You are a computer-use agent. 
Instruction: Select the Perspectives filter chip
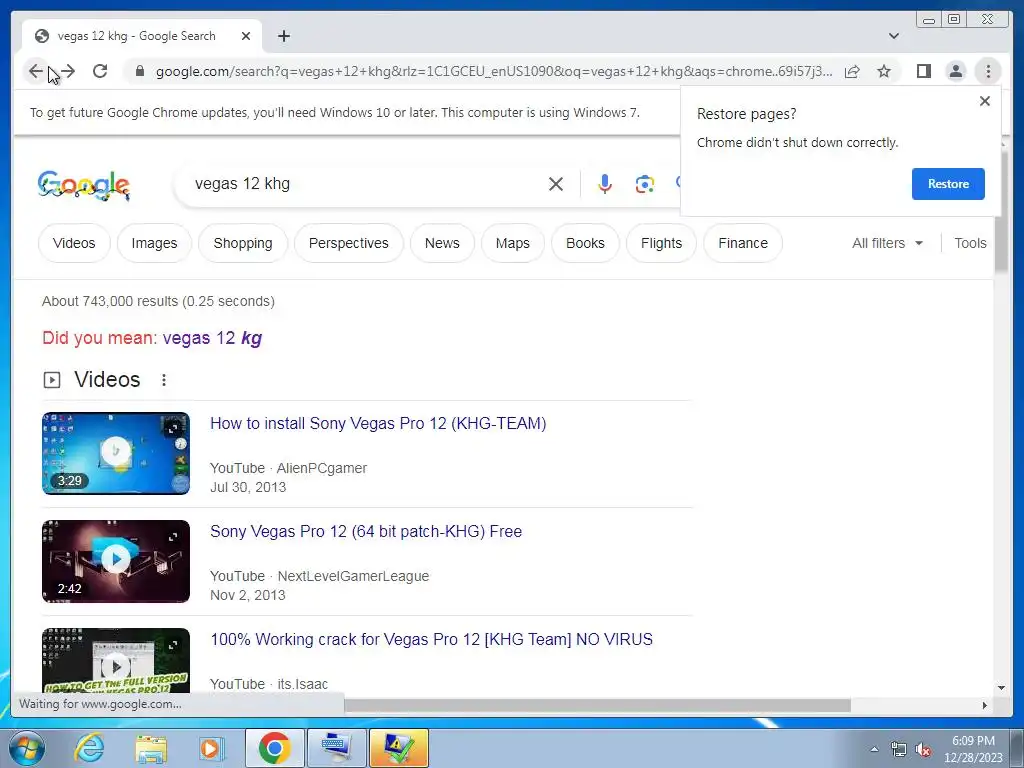(349, 243)
